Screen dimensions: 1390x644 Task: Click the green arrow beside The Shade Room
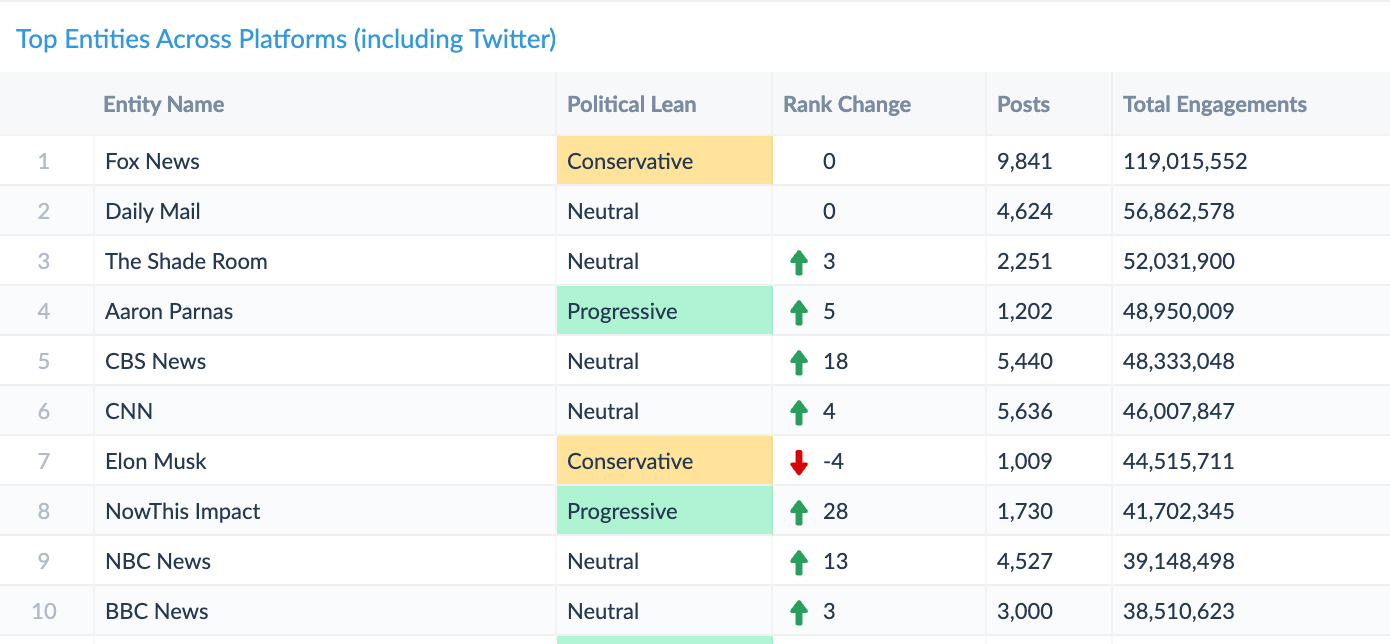point(798,262)
